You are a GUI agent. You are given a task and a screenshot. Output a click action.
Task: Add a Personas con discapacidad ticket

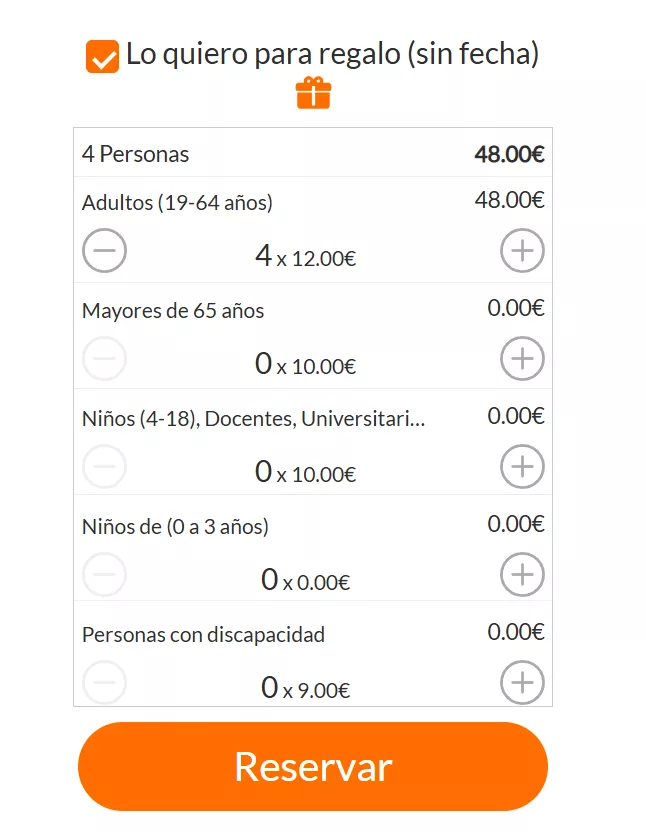click(x=521, y=683)
